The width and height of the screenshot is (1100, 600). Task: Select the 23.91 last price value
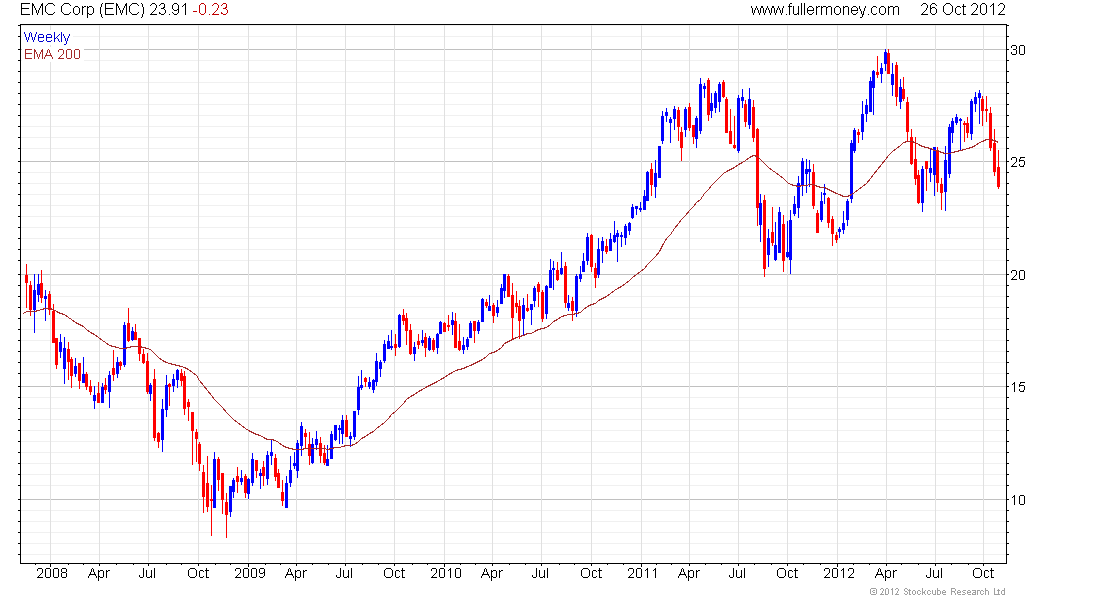click(x=169, y=10)
